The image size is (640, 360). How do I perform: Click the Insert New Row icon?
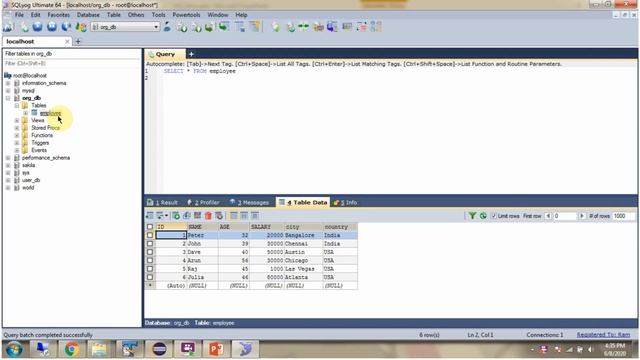click(x=176, y=216)
